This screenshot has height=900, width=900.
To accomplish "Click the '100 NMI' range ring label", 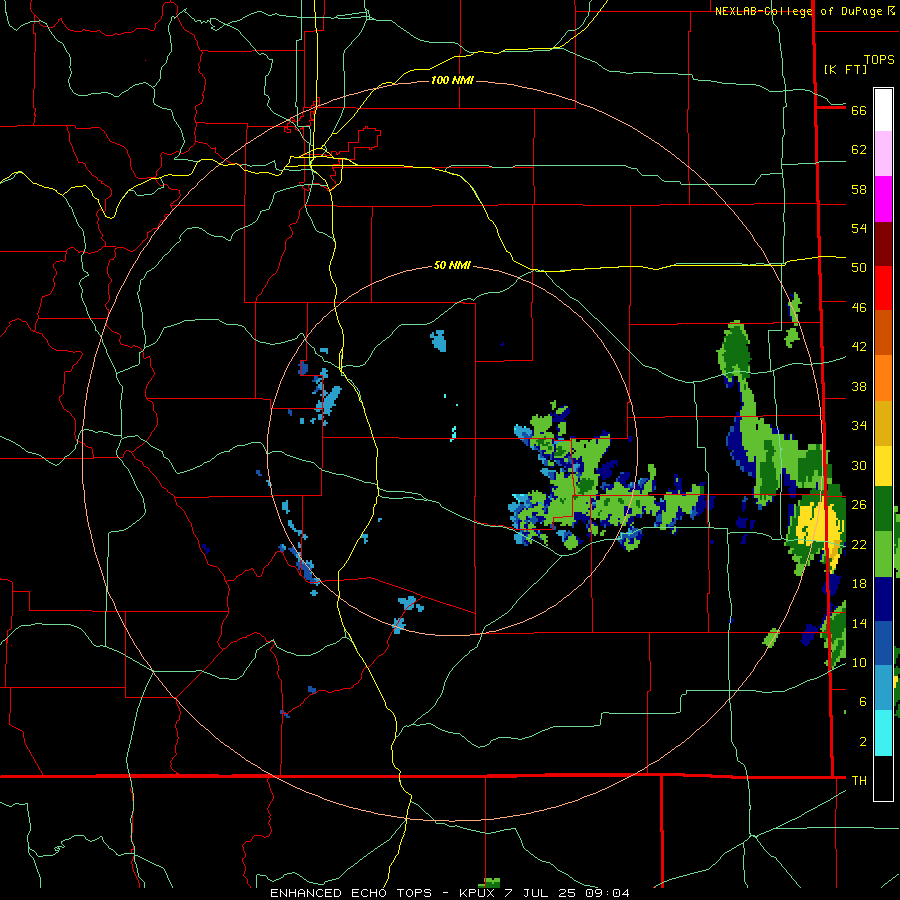I will point(452,80).
